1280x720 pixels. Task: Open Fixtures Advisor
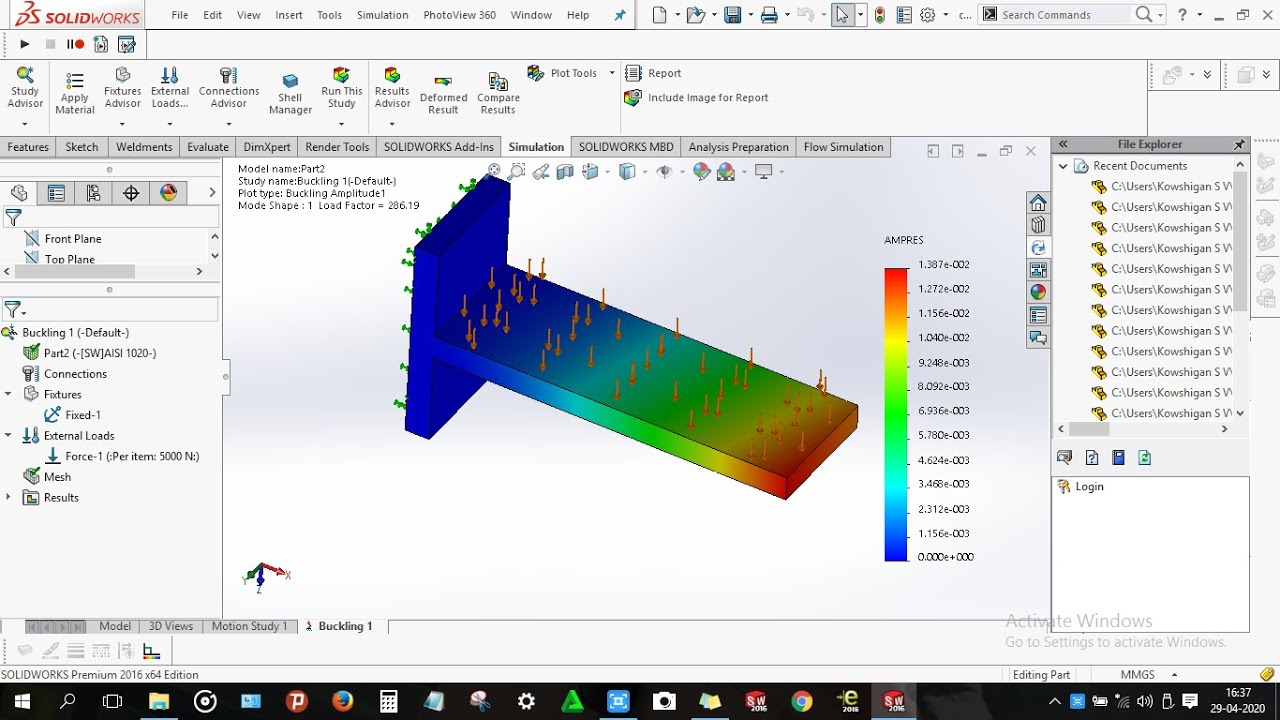point(122,88)
